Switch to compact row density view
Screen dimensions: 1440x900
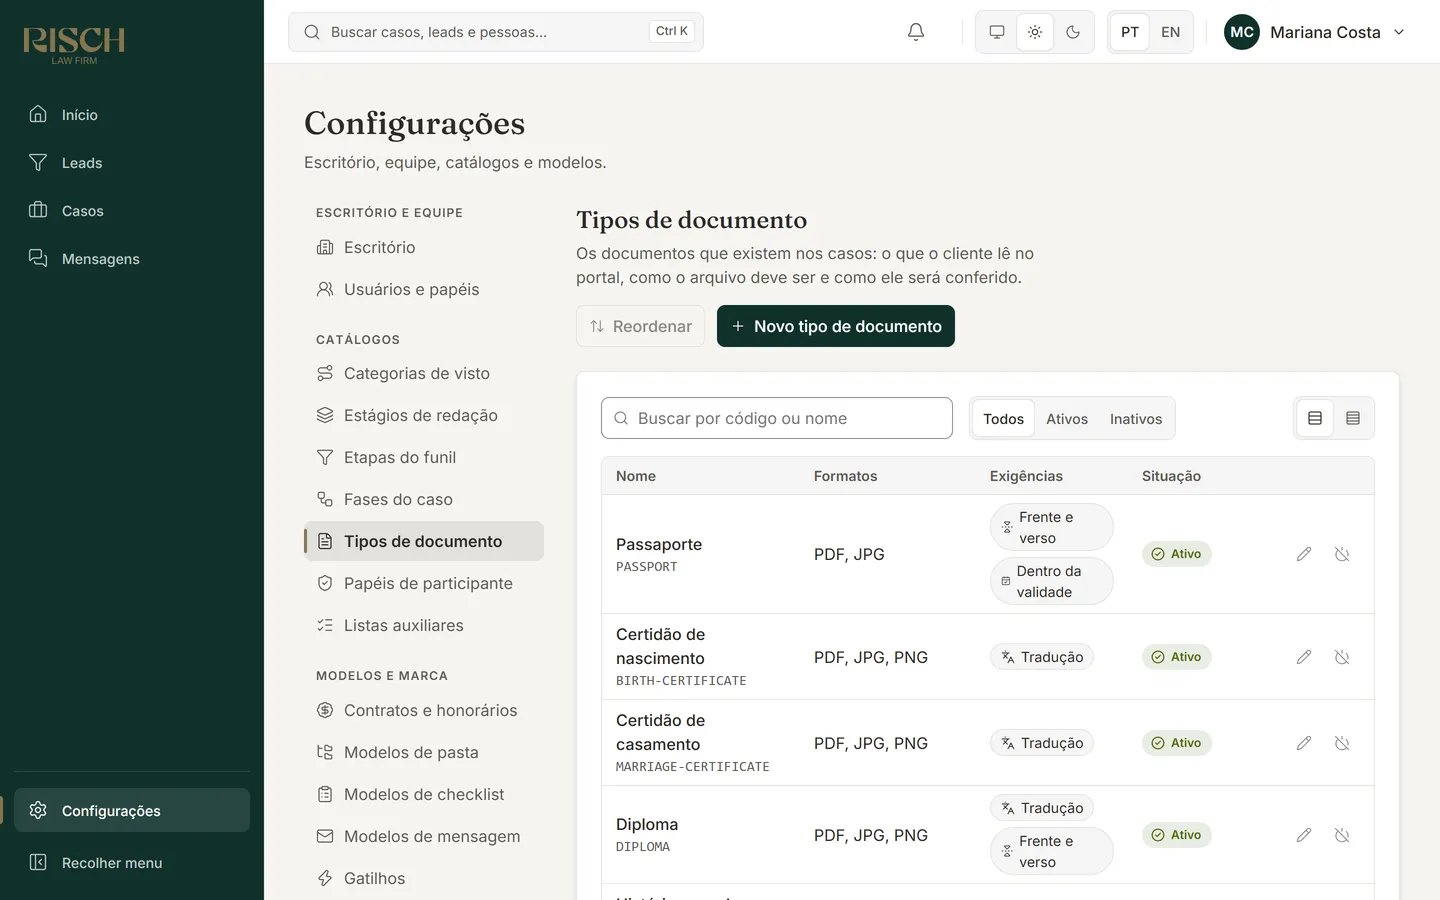tap(1353, 418)
